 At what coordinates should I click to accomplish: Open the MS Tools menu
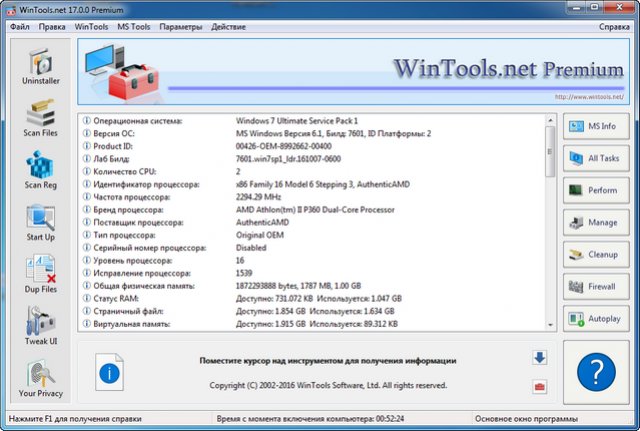pos(132,26)
